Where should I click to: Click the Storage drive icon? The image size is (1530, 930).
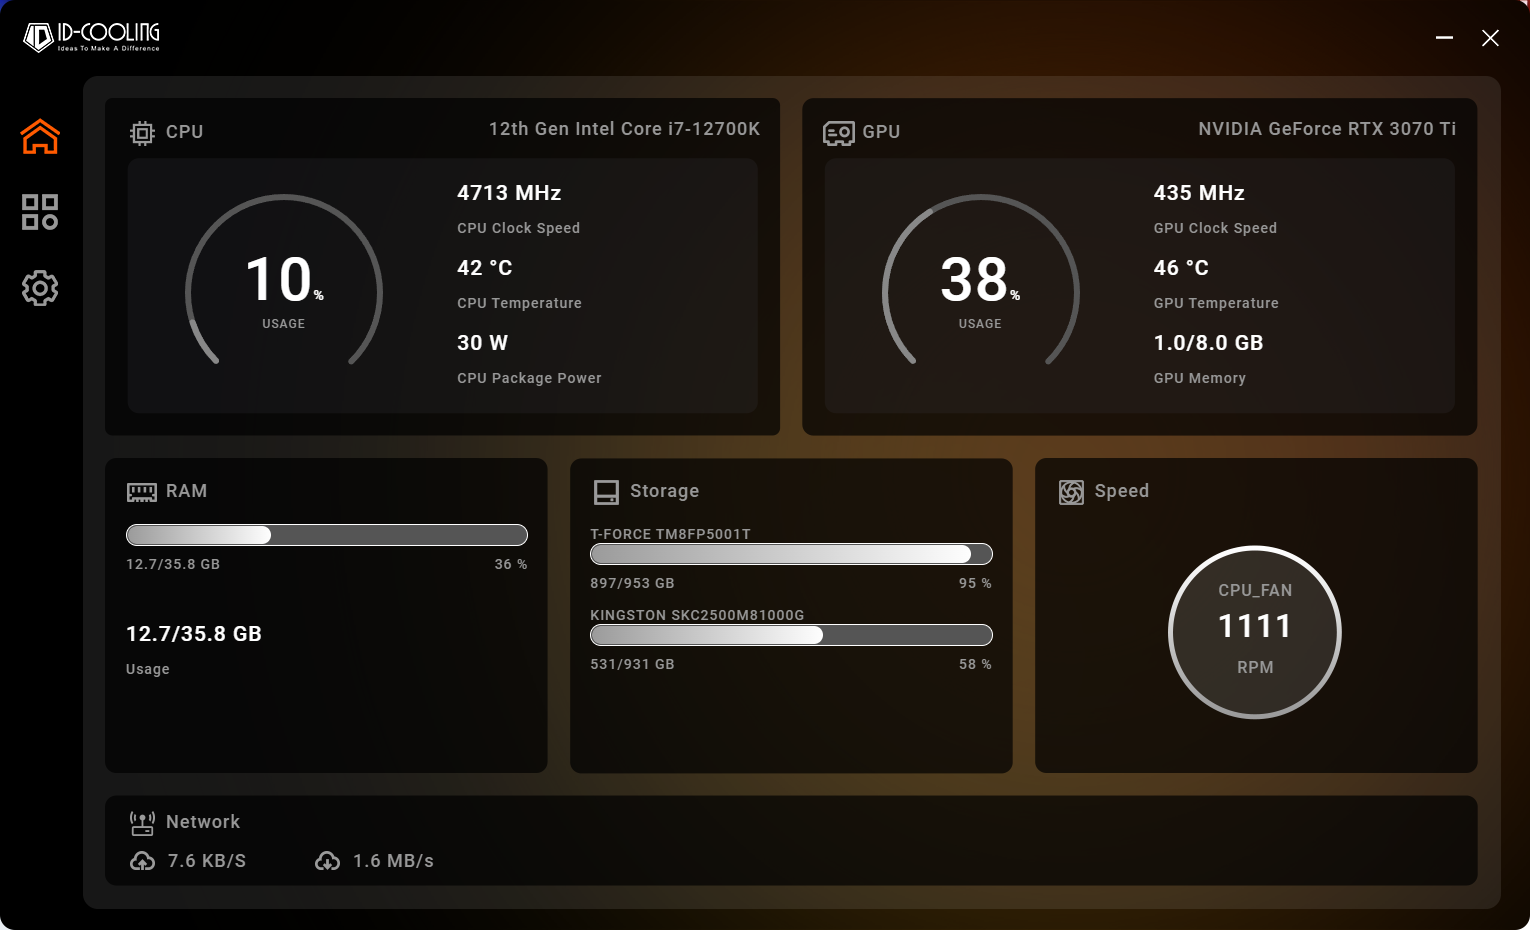(x=606, y=492)
